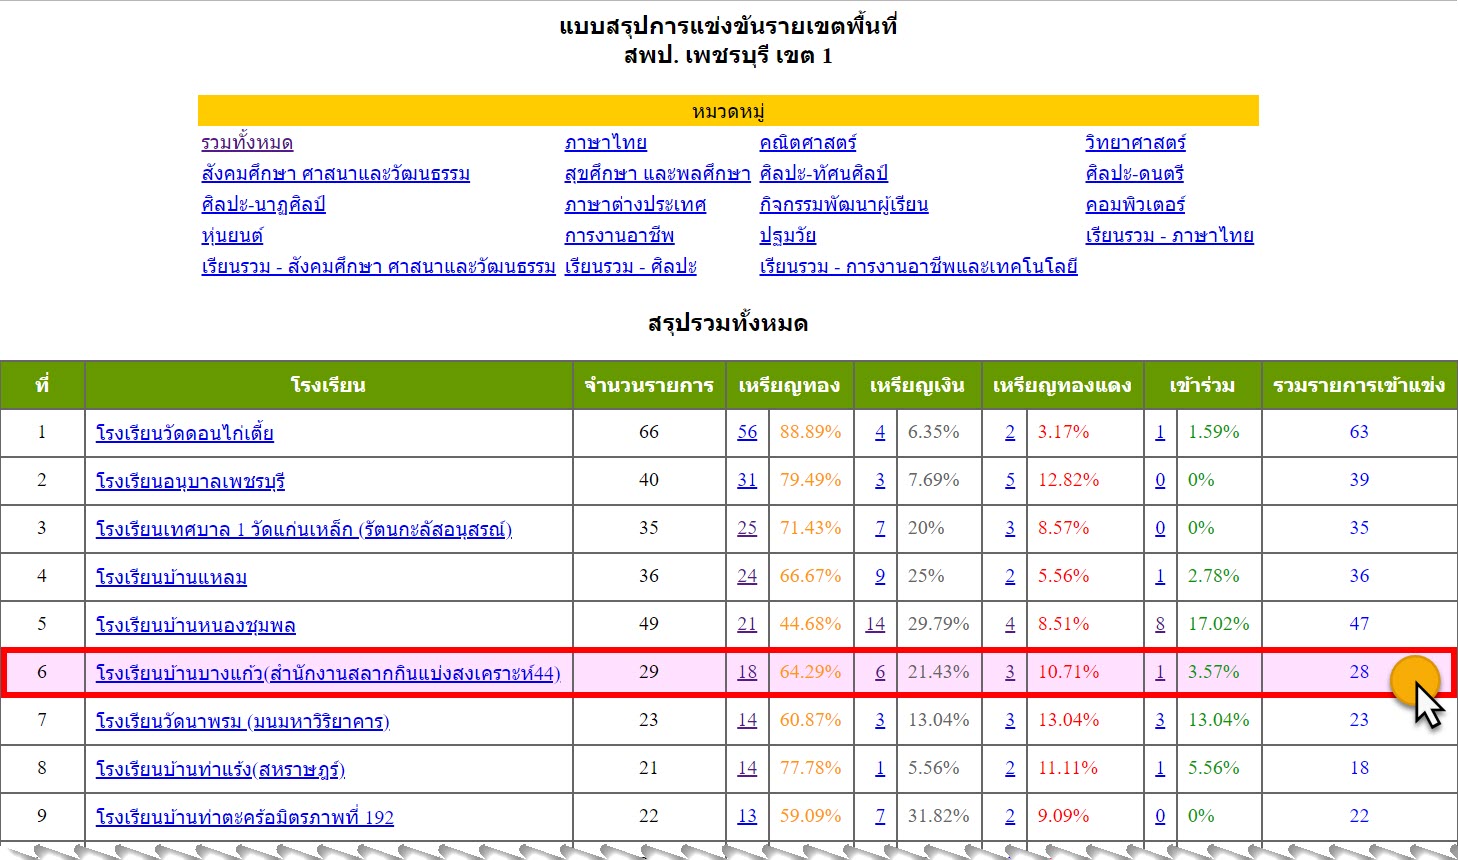
Task: Click silver medal count 4 for วัดดอนไก่เตี้ย
Action: [x=880, y=432]
